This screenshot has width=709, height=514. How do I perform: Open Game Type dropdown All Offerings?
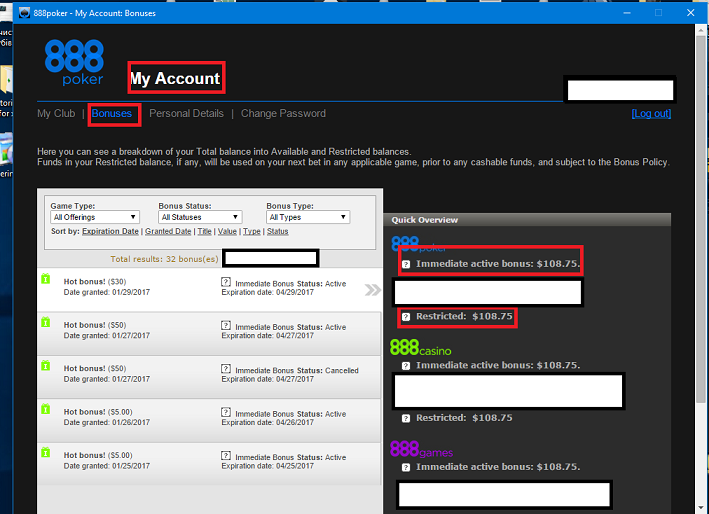tap(95, 217)
